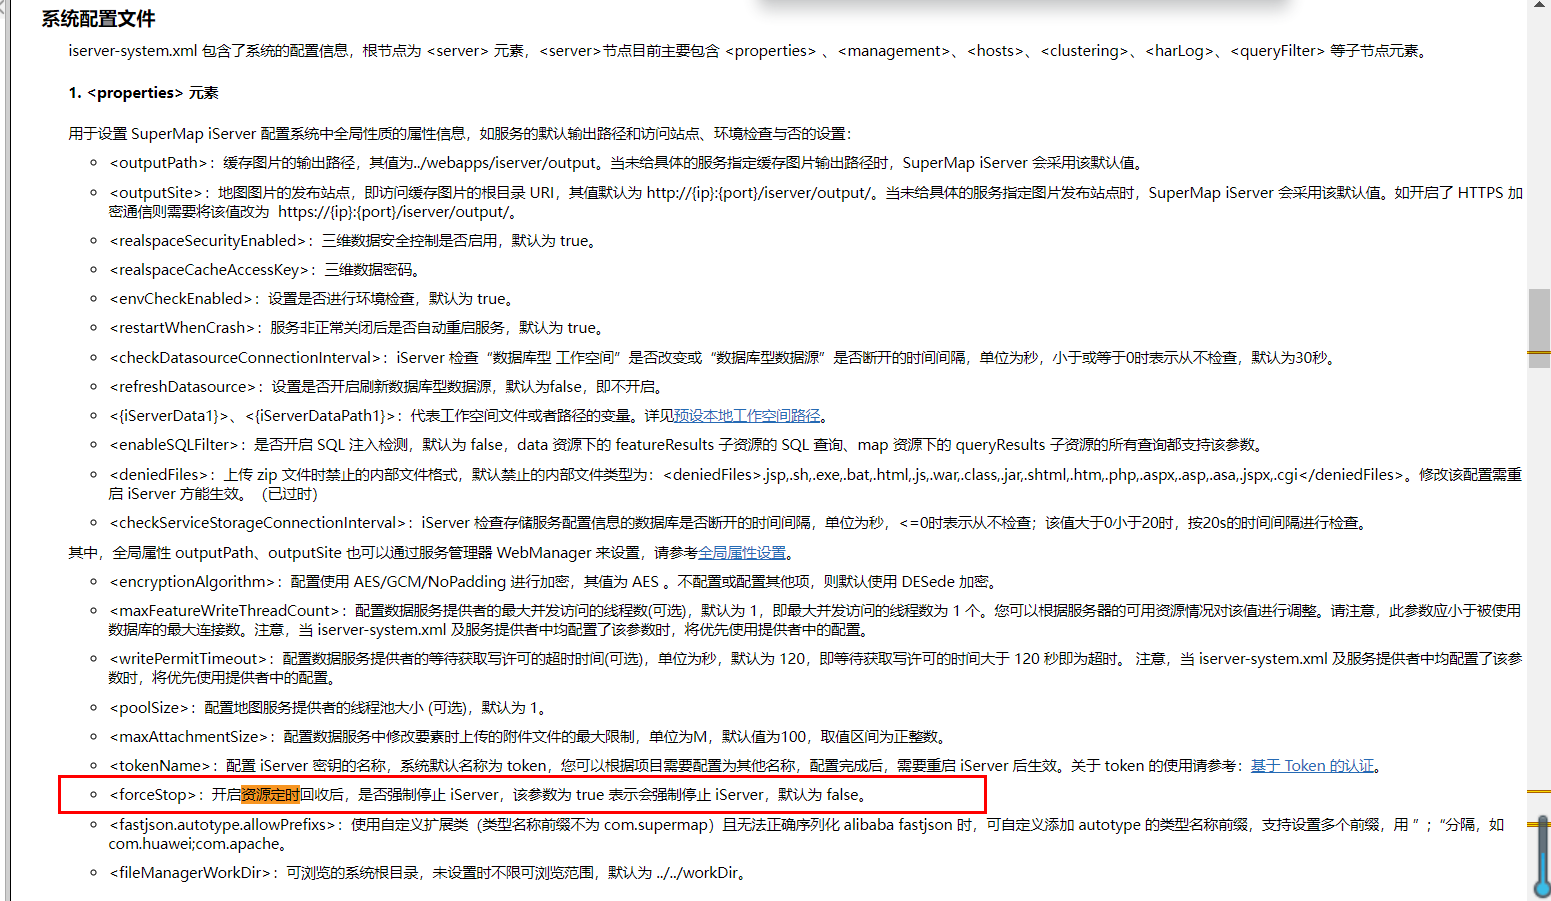Click the '用于设置 SuperMap iServer' description line
This screenshot has height=901, width=1551.
(x=460, y=134)
